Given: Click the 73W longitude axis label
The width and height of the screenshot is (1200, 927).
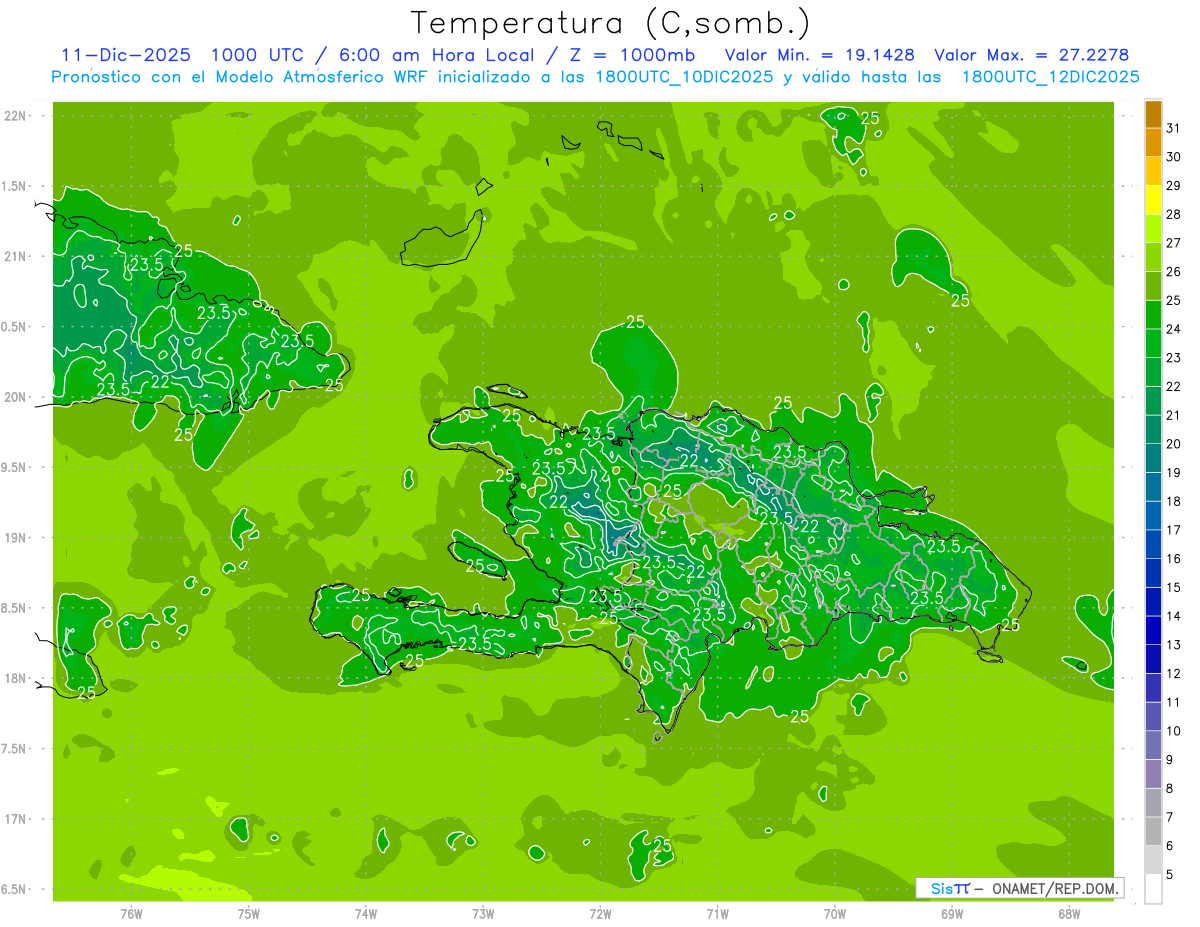Looking at the screenshot, I should pos(483,913).
